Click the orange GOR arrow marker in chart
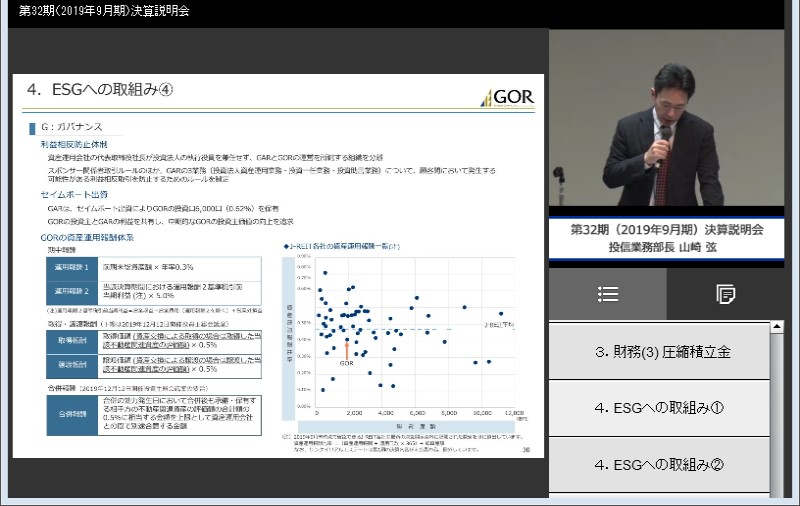The height and width of the screenshot is (506, 800). [x=347, y=350]
